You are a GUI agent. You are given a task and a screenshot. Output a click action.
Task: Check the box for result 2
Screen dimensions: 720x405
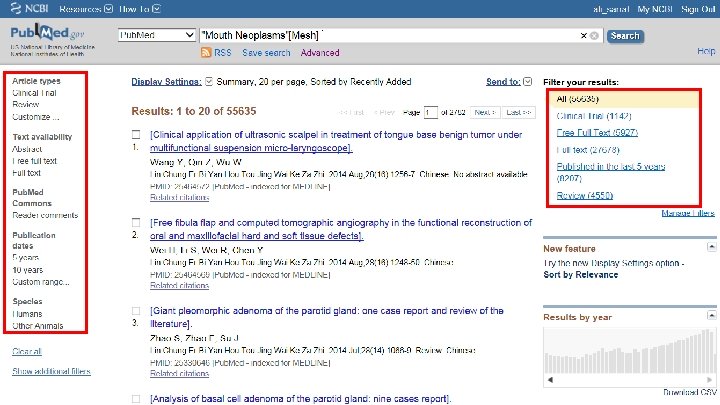tap(136, 223)
